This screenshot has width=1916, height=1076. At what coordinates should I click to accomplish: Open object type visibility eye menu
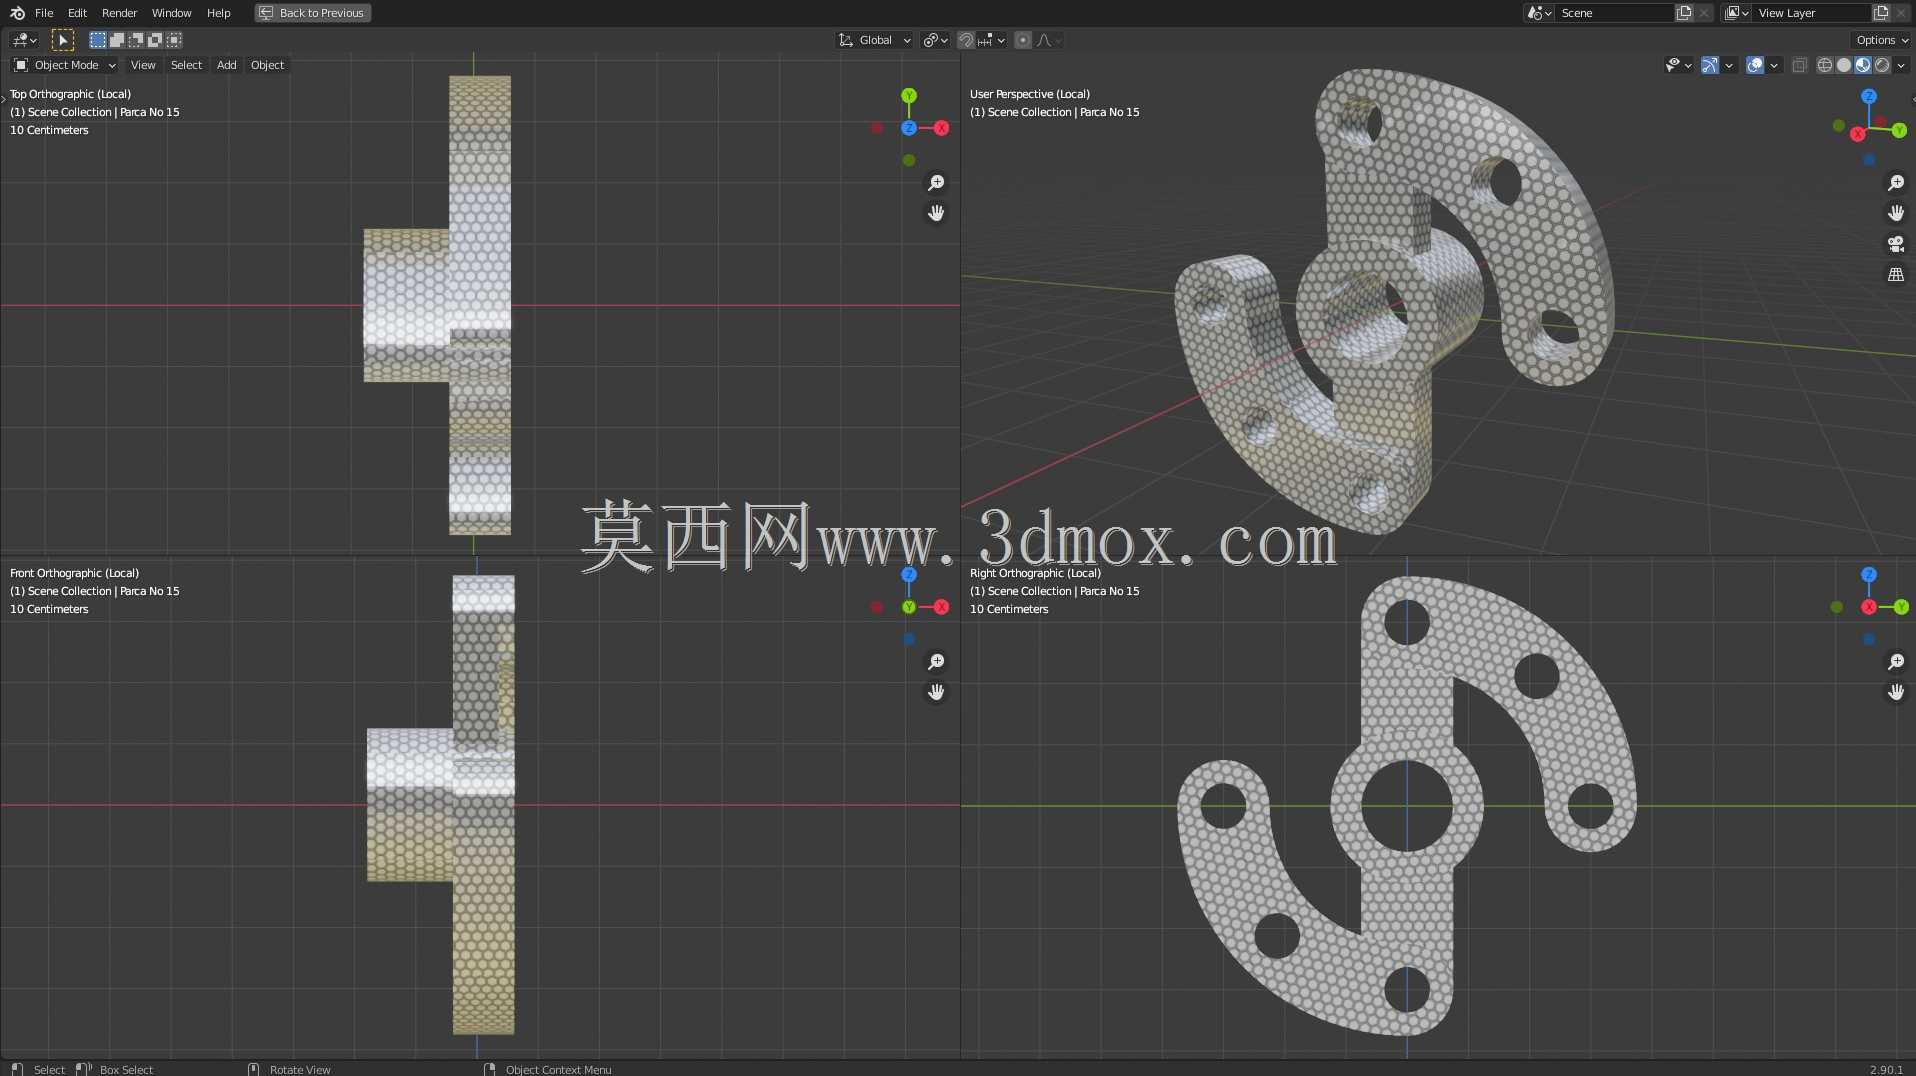(1678, 65)
